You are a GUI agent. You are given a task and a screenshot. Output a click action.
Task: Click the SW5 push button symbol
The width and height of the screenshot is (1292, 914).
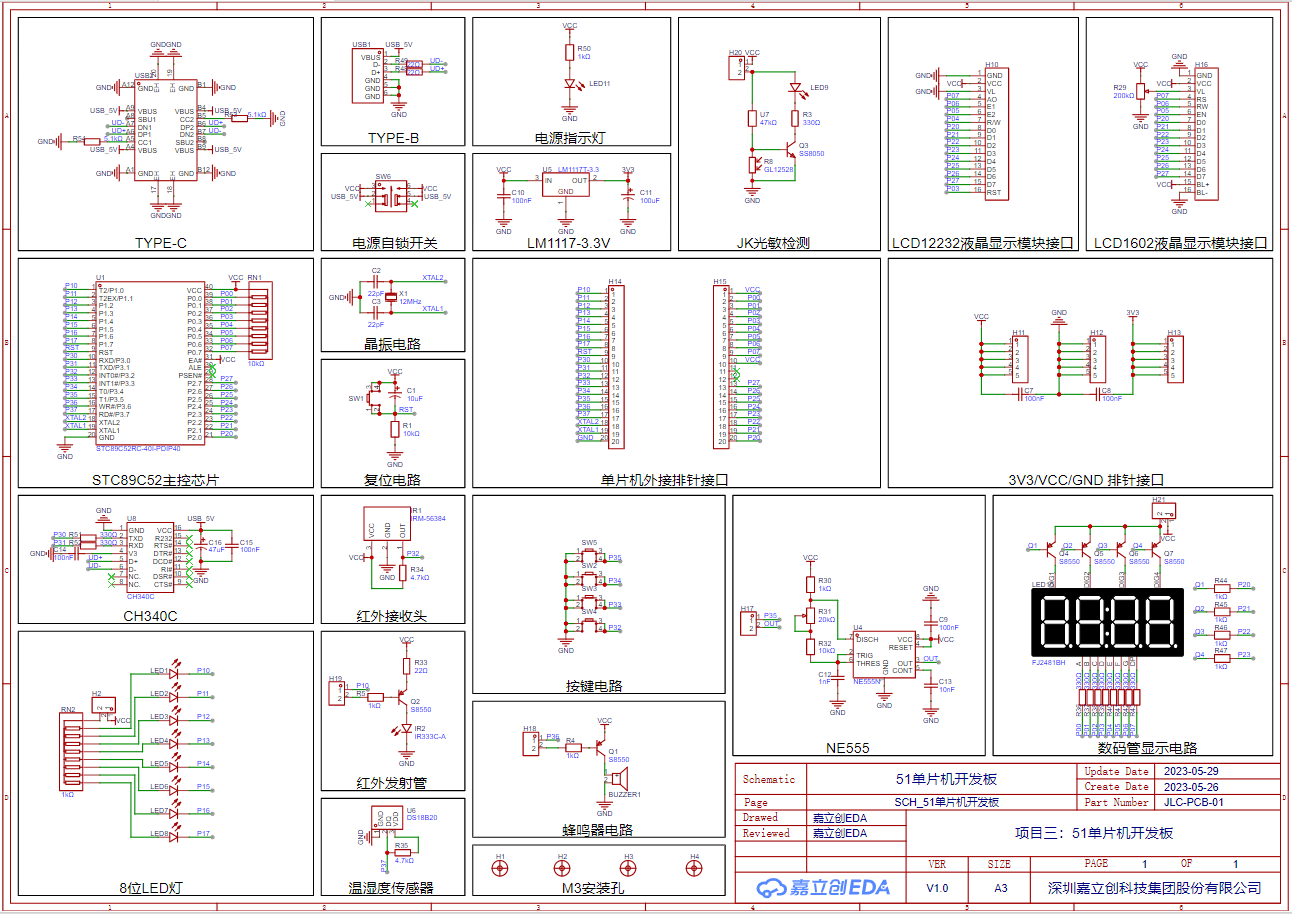point(590,556)
